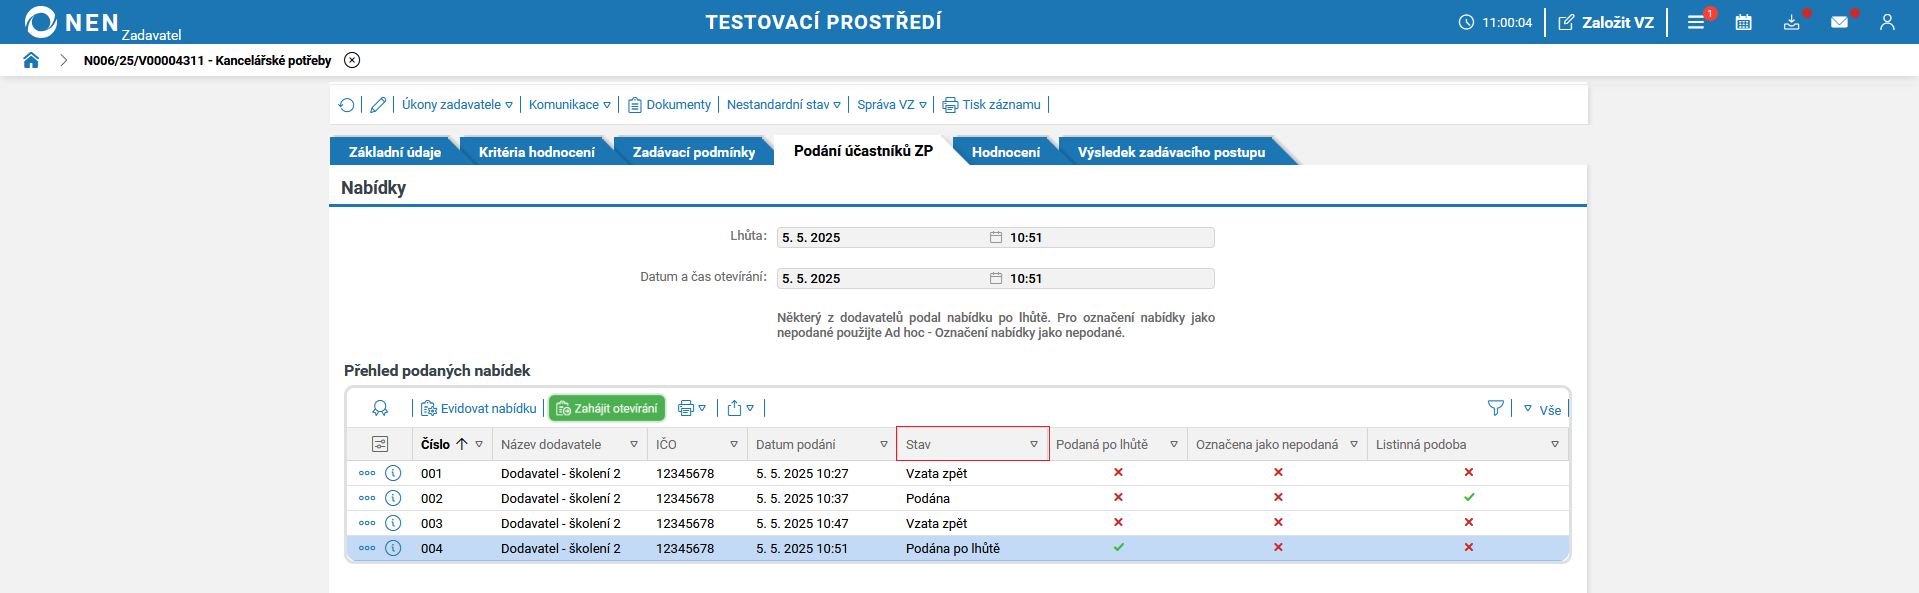Click the table search binoculars icon
1919x593 pixels.
[380, 408]
